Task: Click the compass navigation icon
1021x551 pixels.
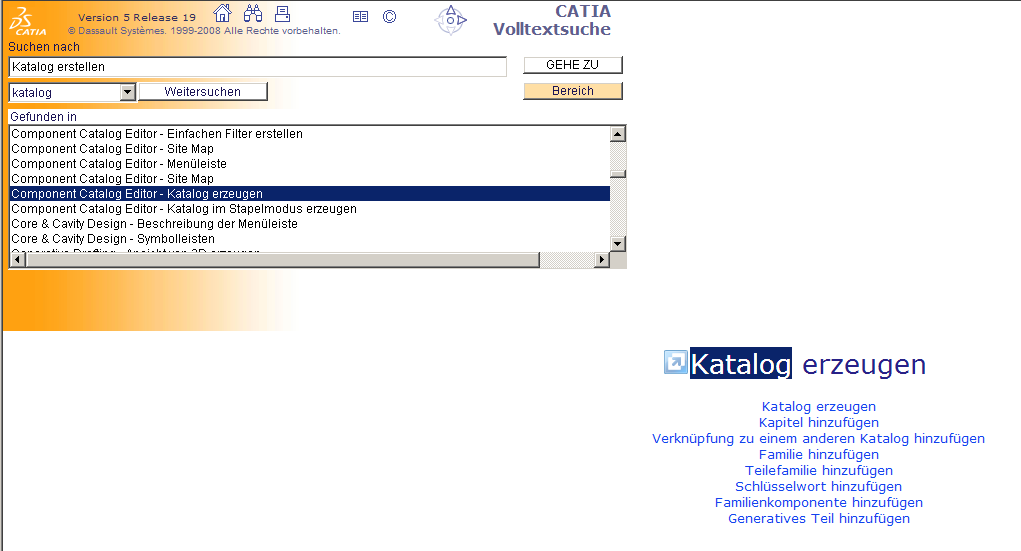Action: click(451, 20)
